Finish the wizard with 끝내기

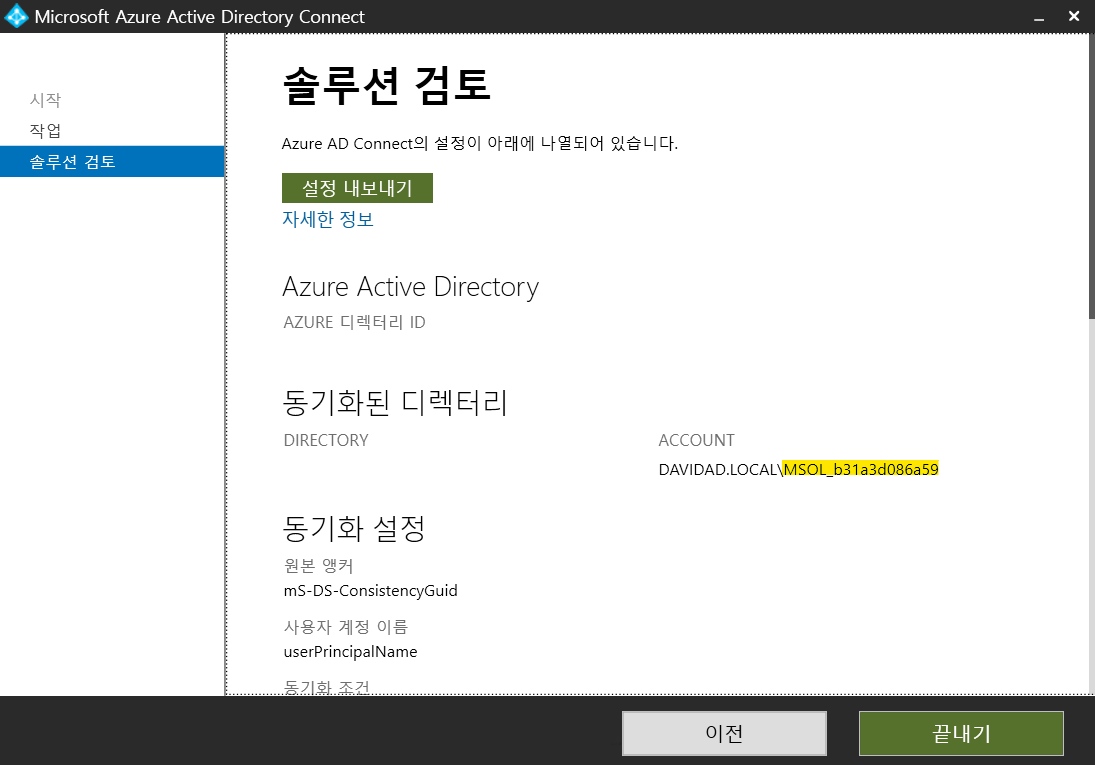click(x=961, y=733)
